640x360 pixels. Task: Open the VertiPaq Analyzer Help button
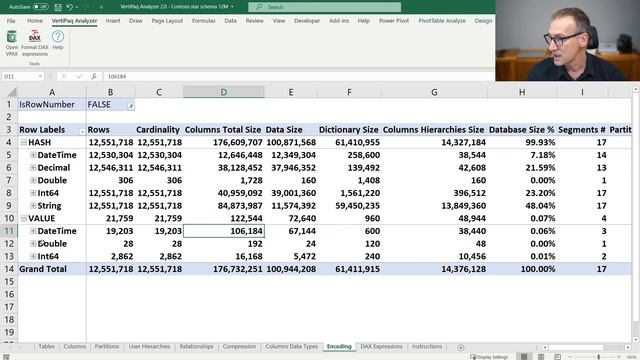coord(58,40)
